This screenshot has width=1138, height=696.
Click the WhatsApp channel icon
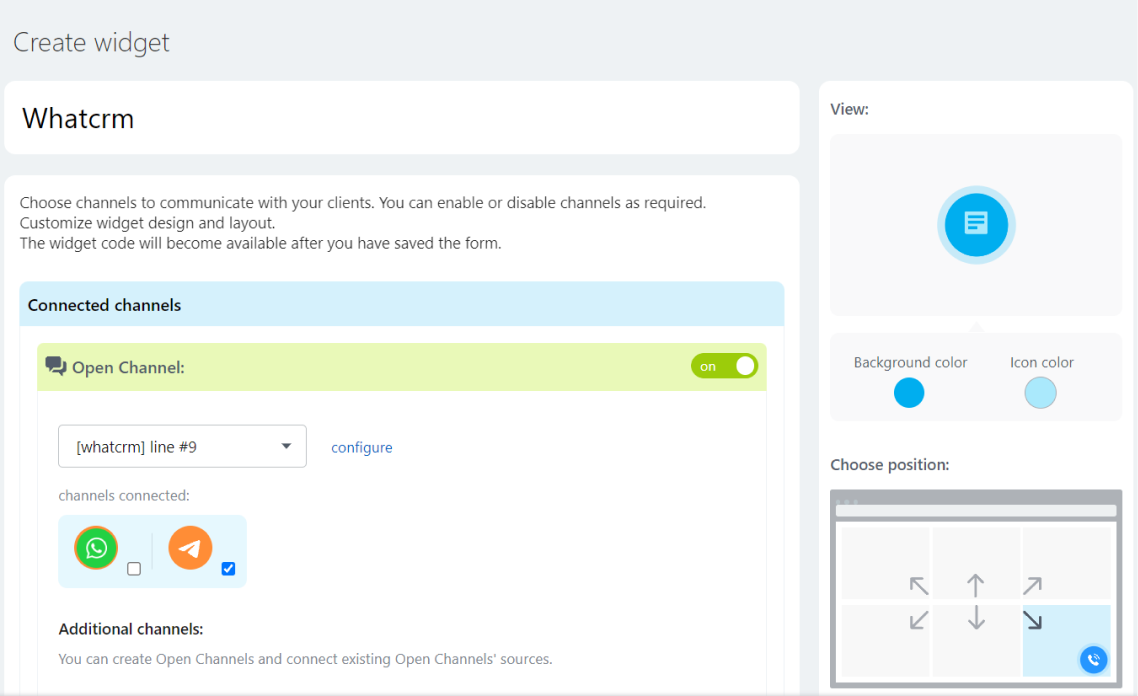(96, 547)
